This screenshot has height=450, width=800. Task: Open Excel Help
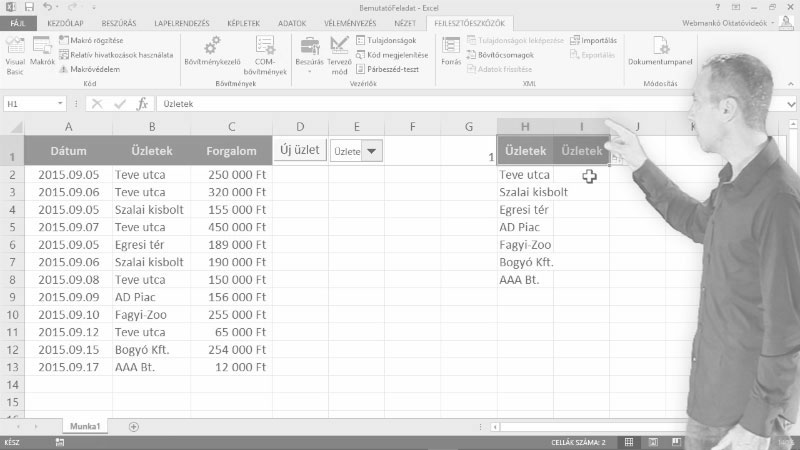717,7
